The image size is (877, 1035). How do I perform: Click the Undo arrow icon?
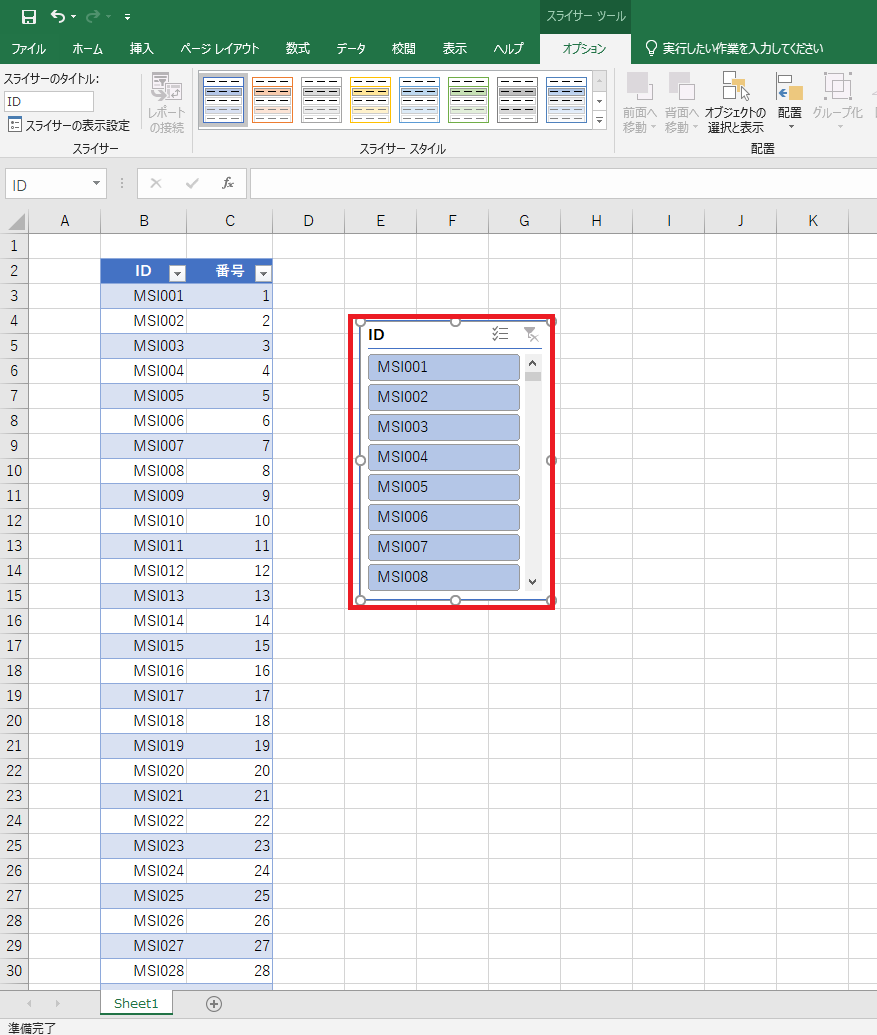pos(58,16)
